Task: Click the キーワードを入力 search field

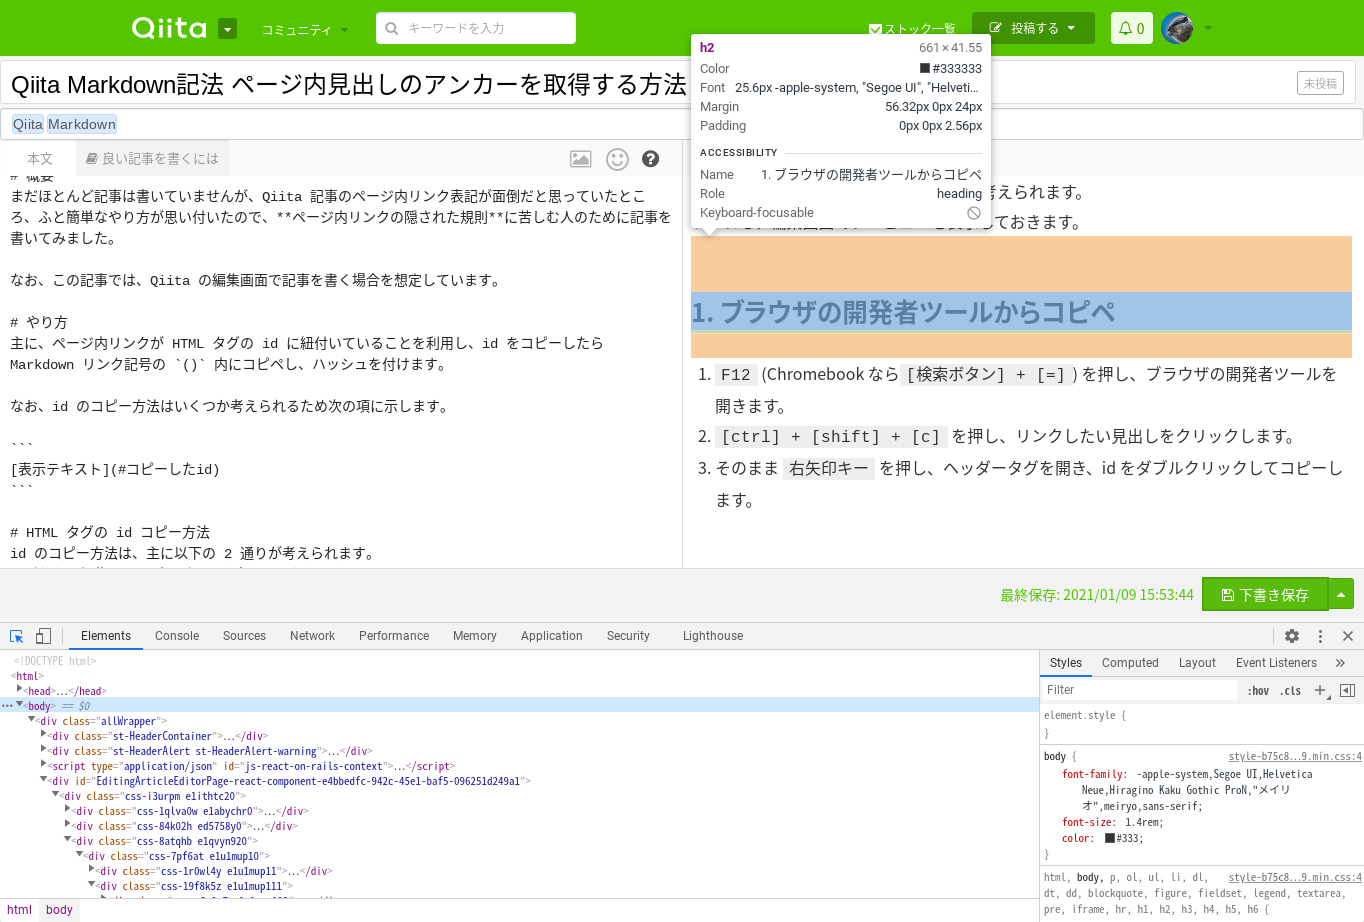Action: [476, 28]
